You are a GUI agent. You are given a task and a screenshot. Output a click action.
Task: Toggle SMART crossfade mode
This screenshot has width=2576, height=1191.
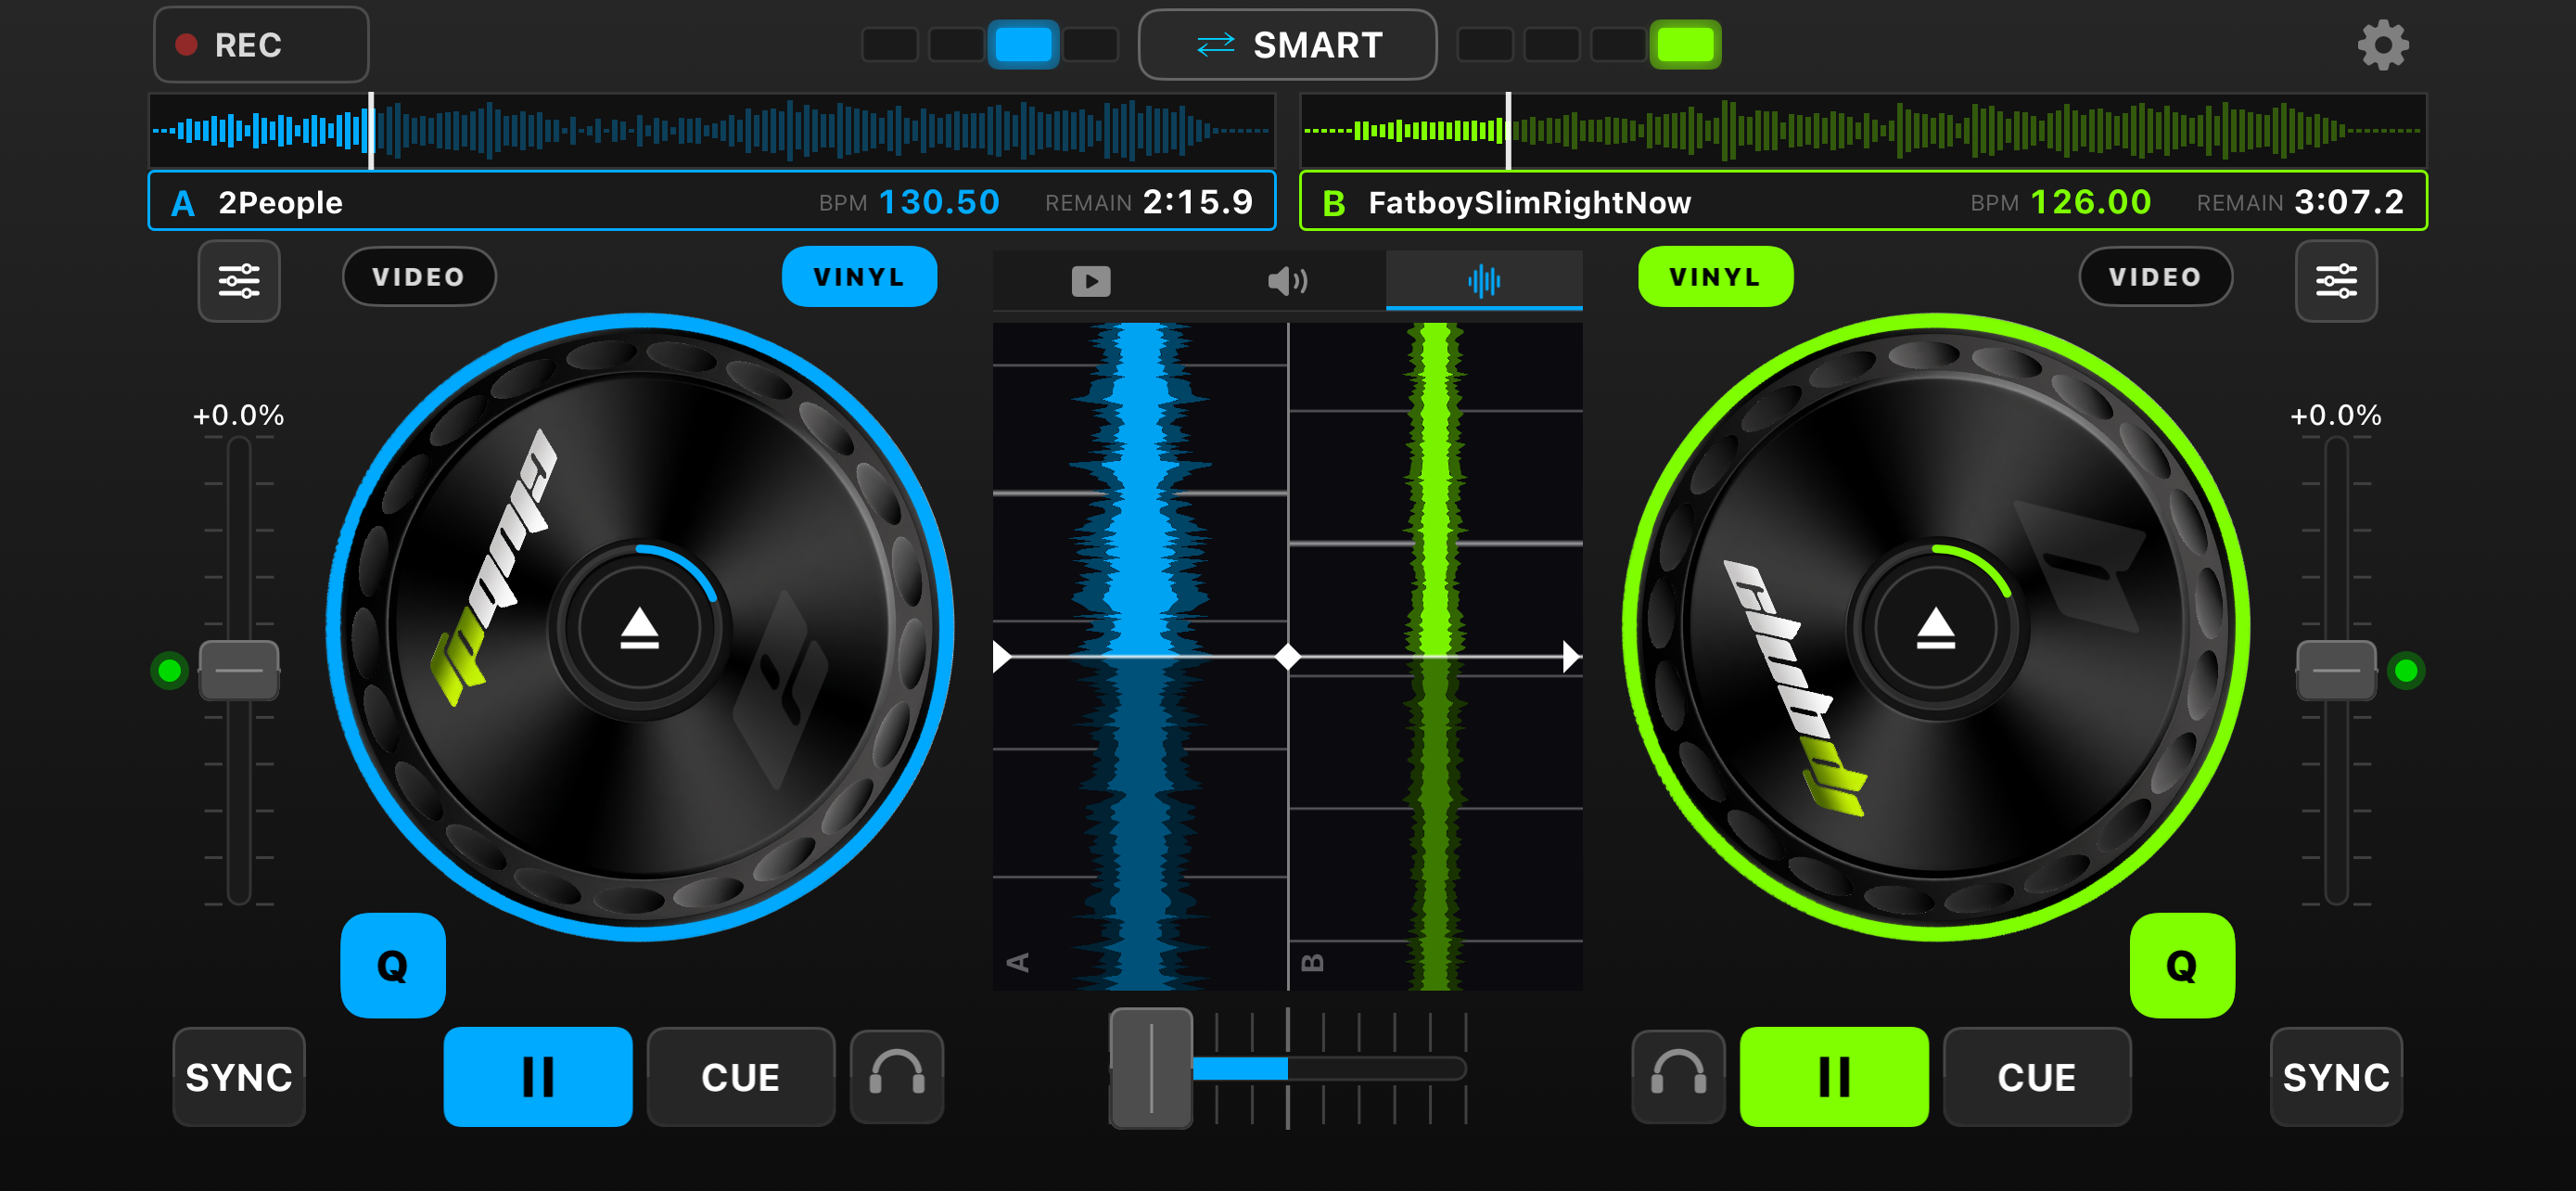(x=1287, y=45)
